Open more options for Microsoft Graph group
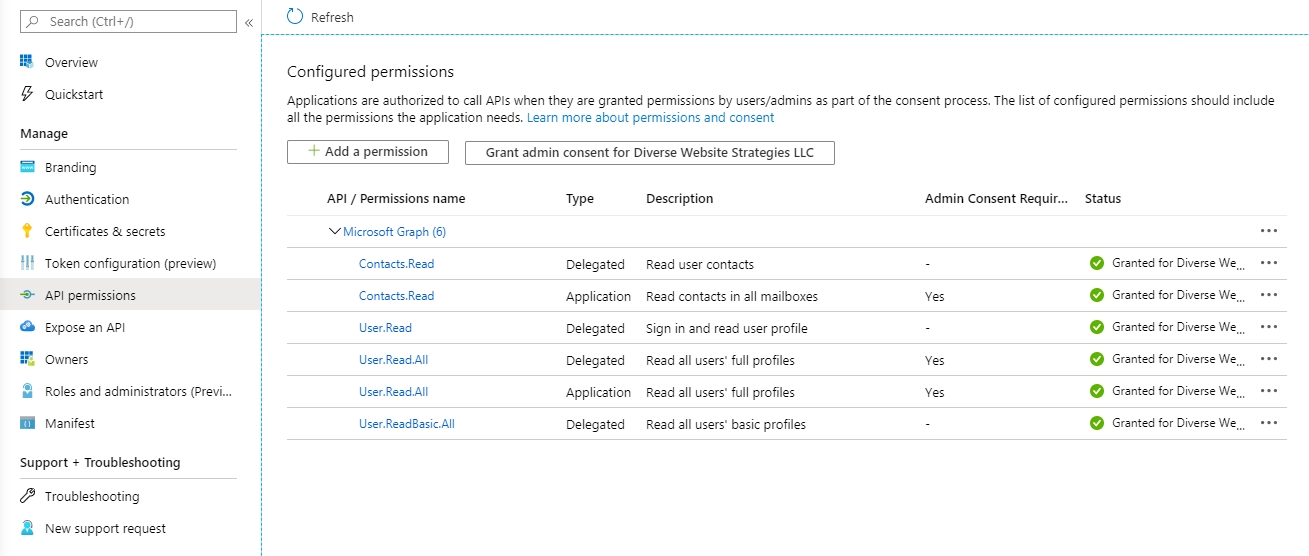Image resolution: width=1309 pixels, height=556 pixels. (1269, 231)
